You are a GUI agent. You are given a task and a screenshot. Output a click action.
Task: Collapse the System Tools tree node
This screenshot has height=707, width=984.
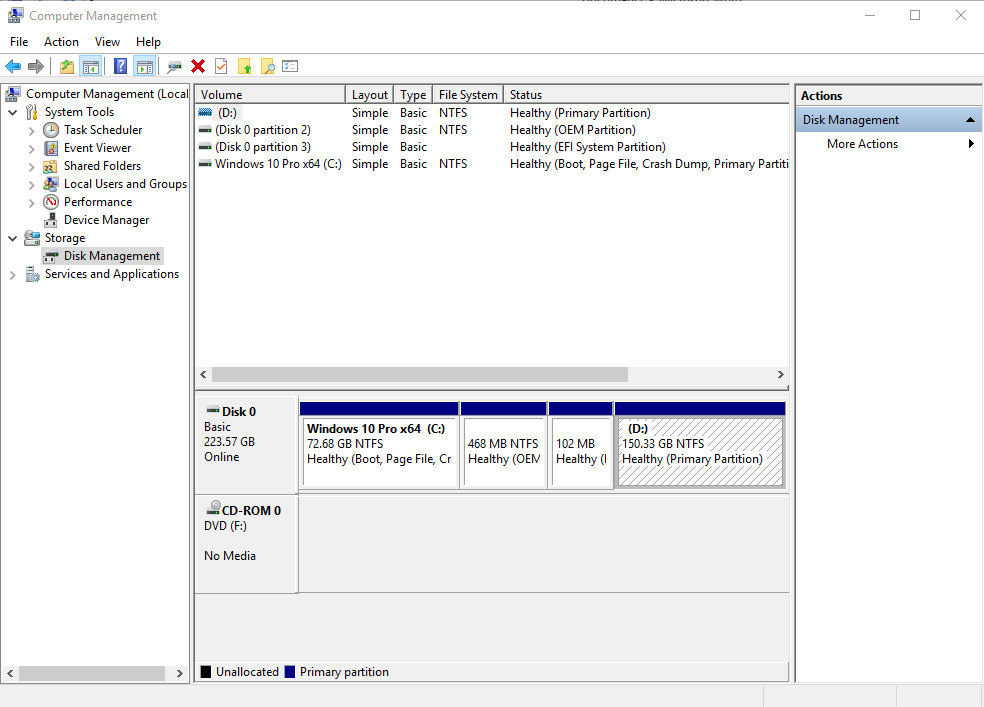(x=13, y=112)
